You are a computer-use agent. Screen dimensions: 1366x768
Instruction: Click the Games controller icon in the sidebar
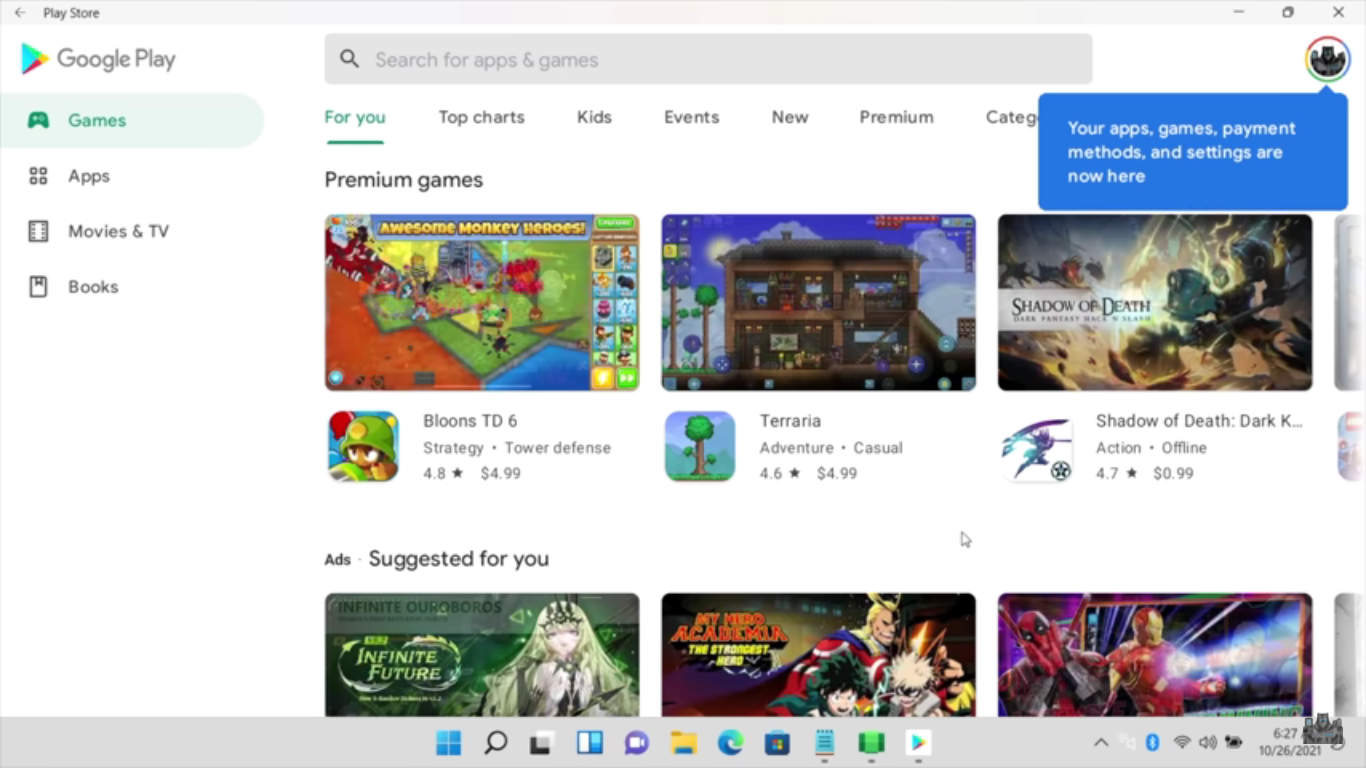pyautogui.click(x=38, y=120)
